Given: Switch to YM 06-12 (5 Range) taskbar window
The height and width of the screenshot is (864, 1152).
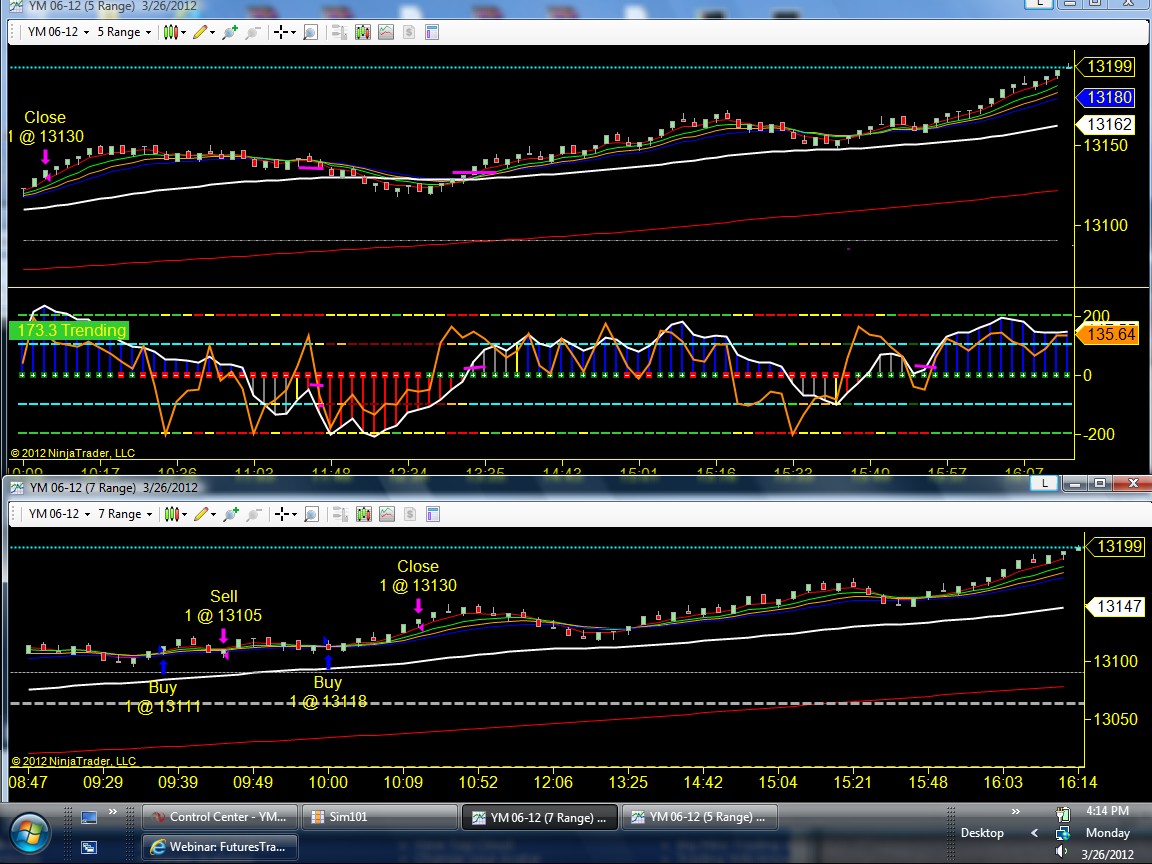Looking at the screenshot, I should coord(699,817).
